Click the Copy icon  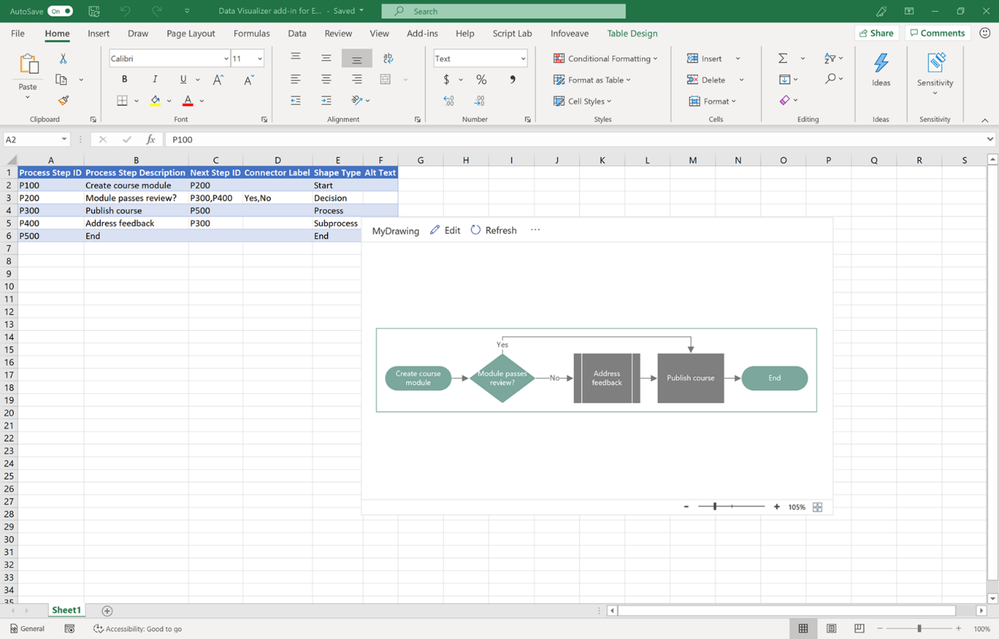click(x=62, y=80)
